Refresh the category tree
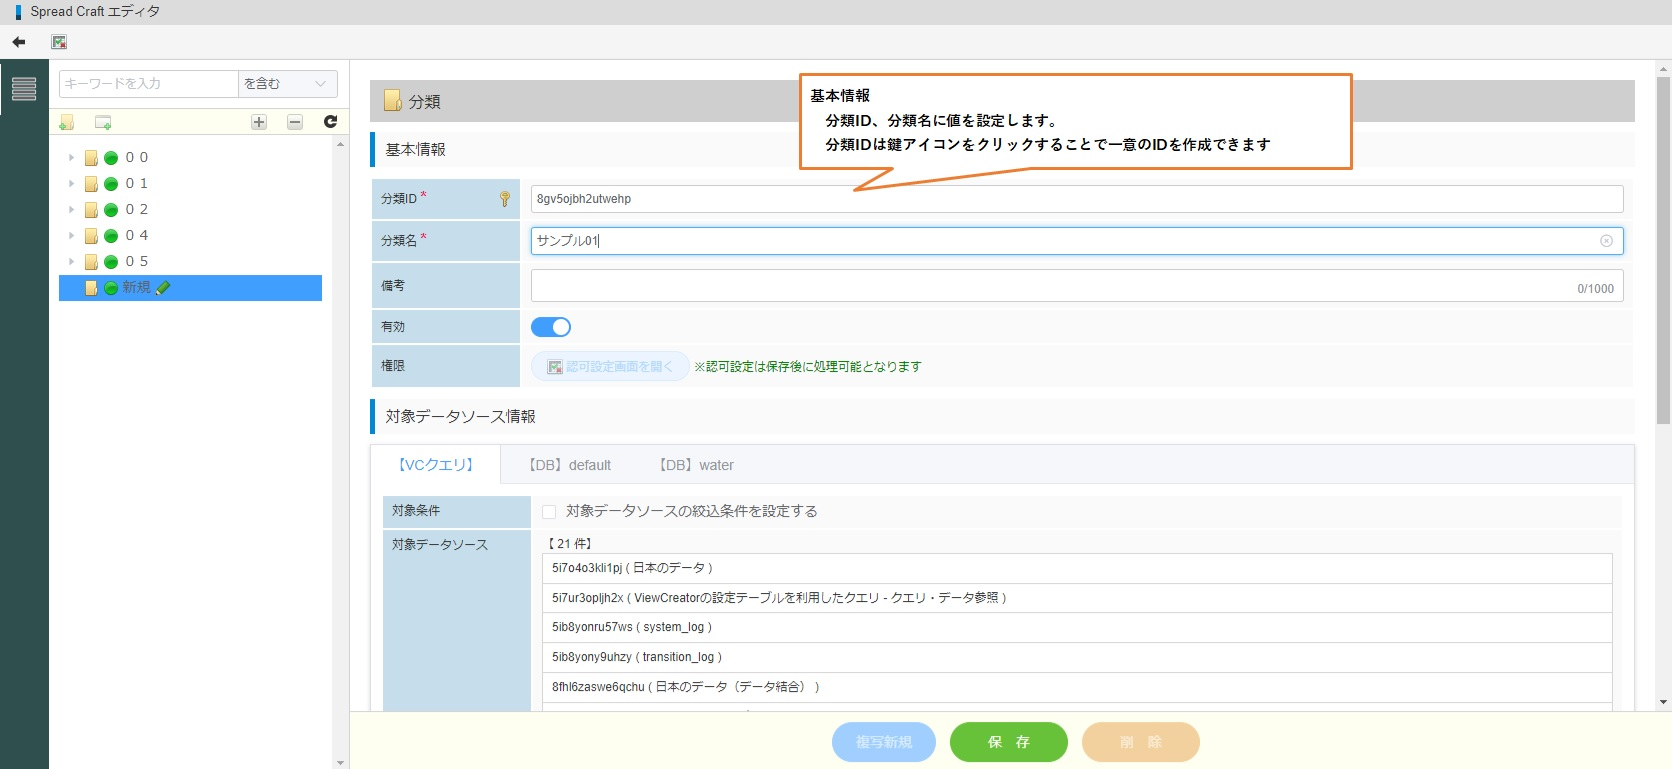Screen dimensions: 1672x769 click(330, 122)
